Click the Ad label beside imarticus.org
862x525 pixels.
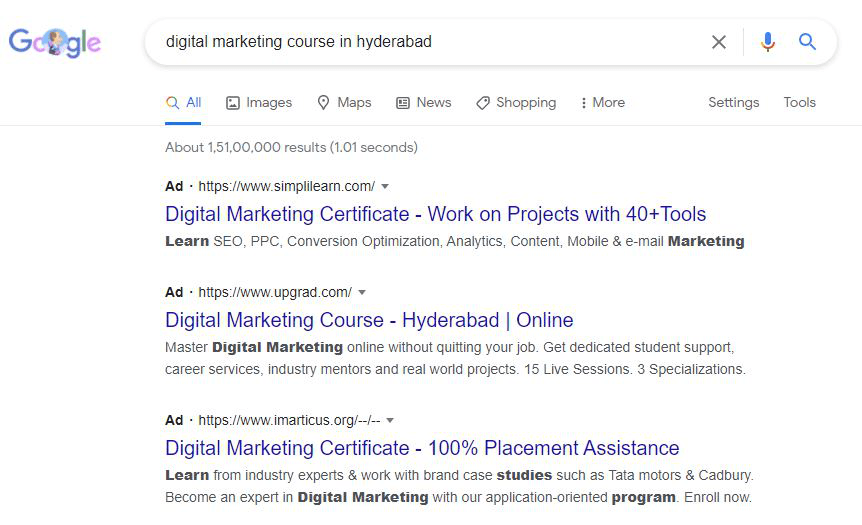pos(174,421)
